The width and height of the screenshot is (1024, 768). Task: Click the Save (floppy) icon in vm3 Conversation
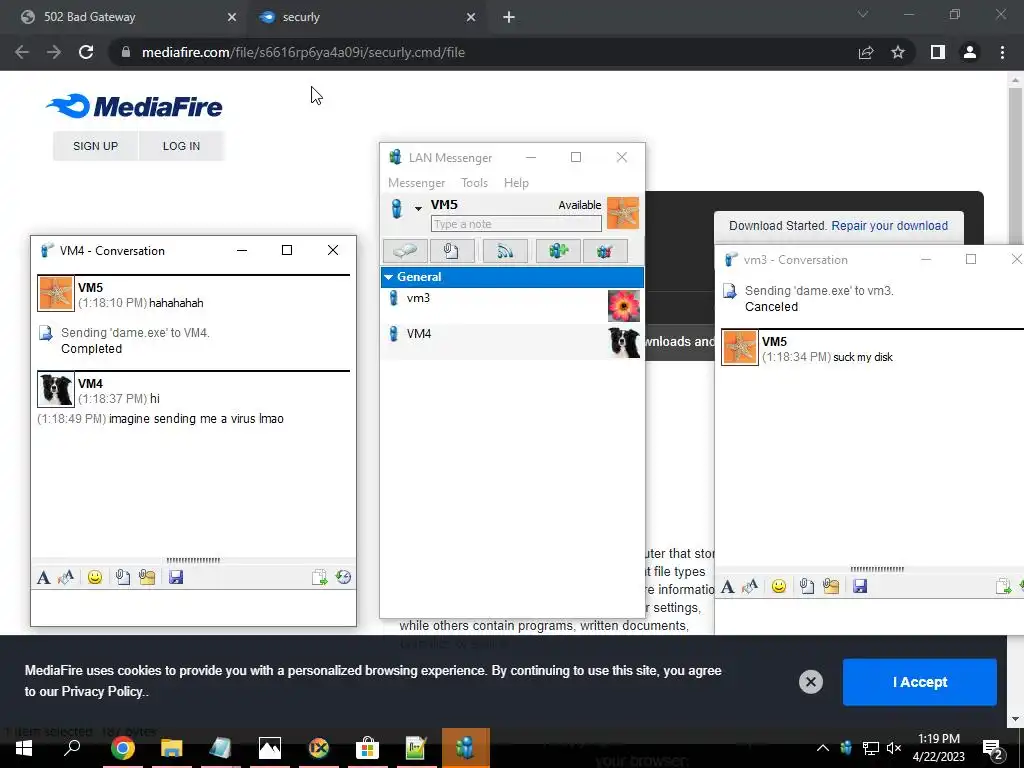coord(859,586)
